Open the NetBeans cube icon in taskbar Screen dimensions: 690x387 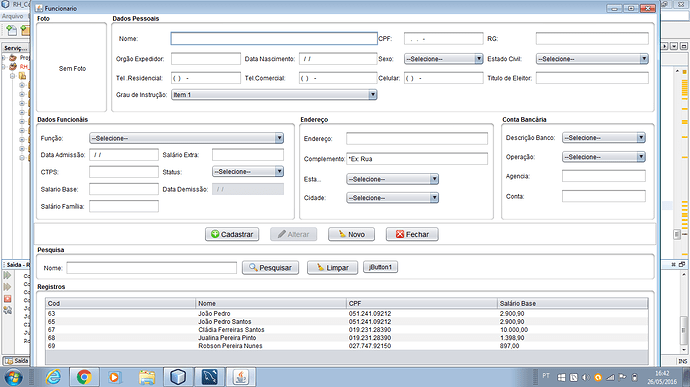[x=178, y=377]
